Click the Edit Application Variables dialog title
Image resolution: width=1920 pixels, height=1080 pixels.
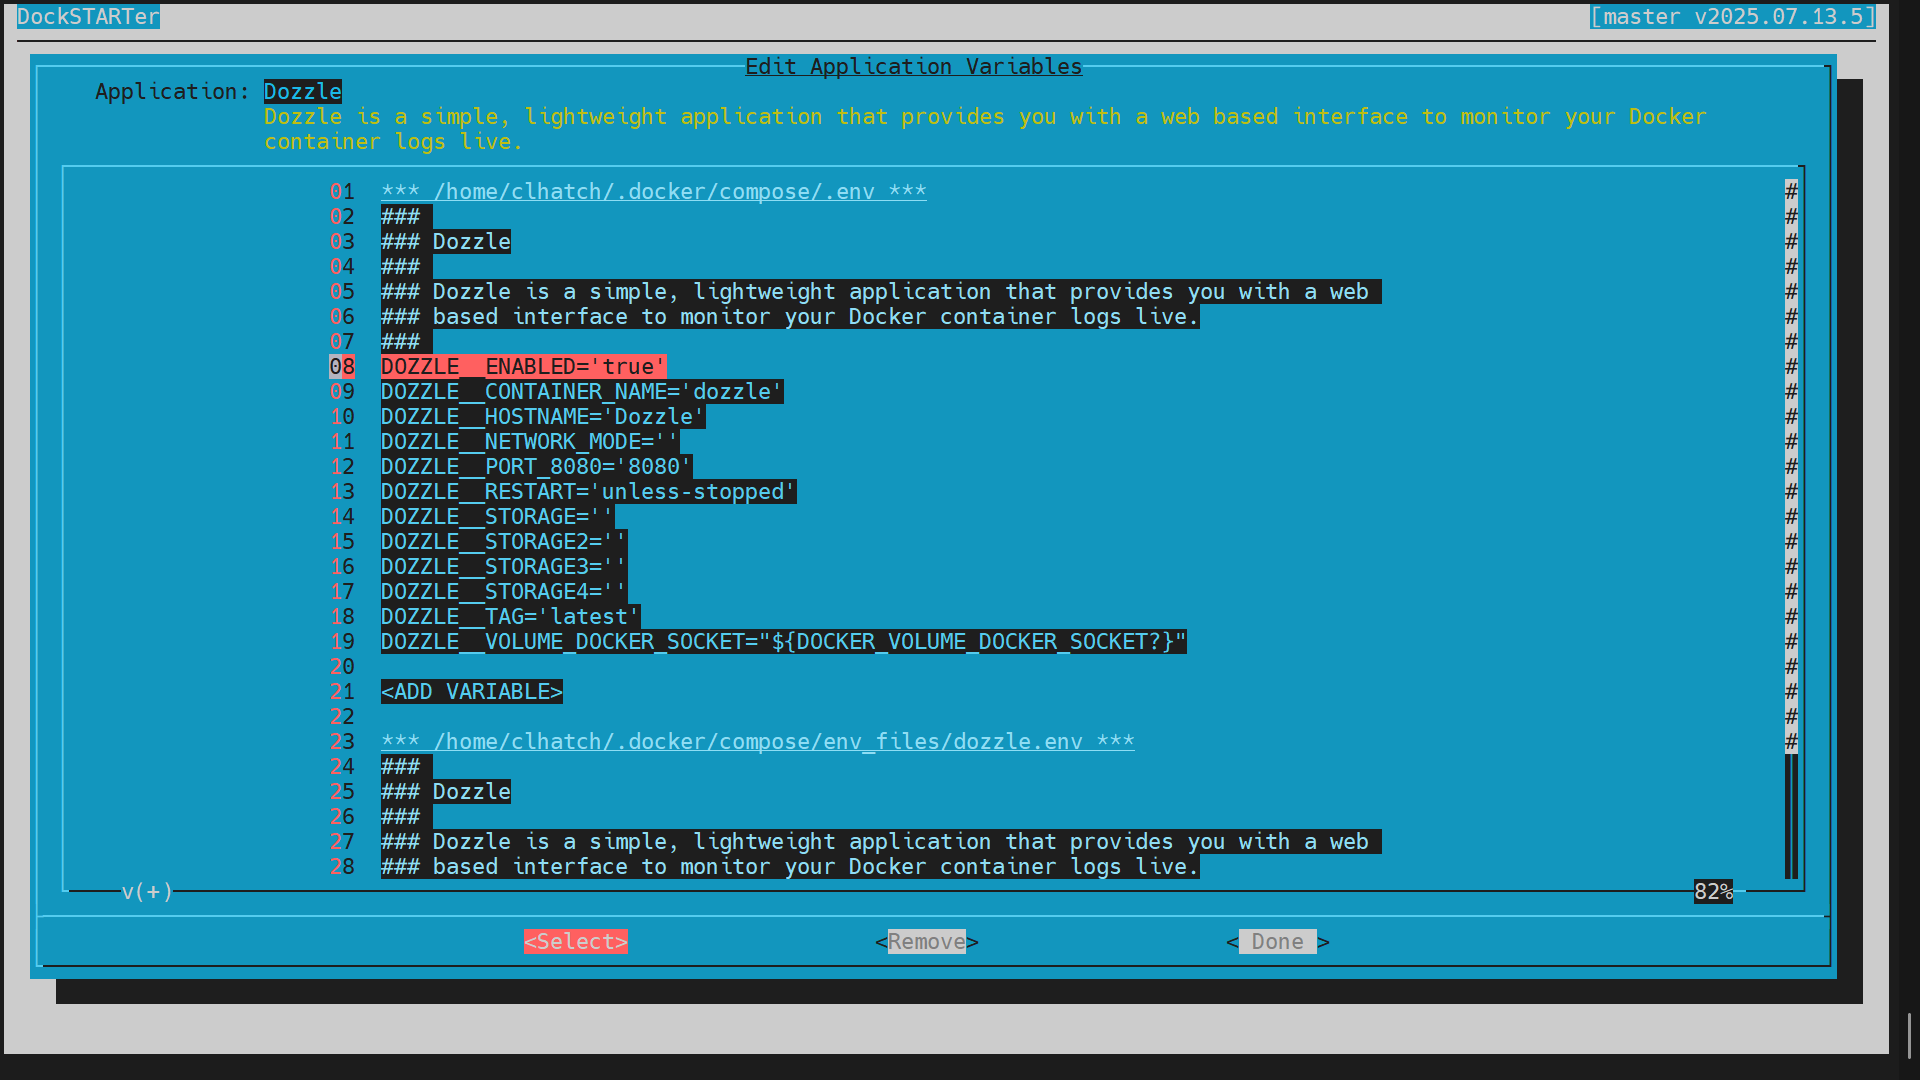[914, 67]
